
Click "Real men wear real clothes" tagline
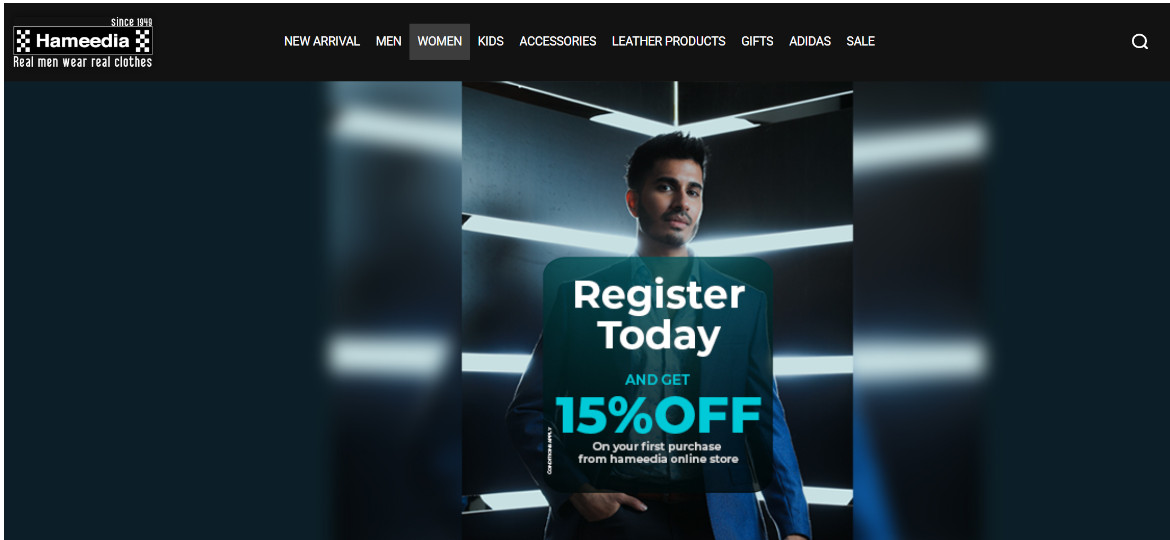pos(83,62)
